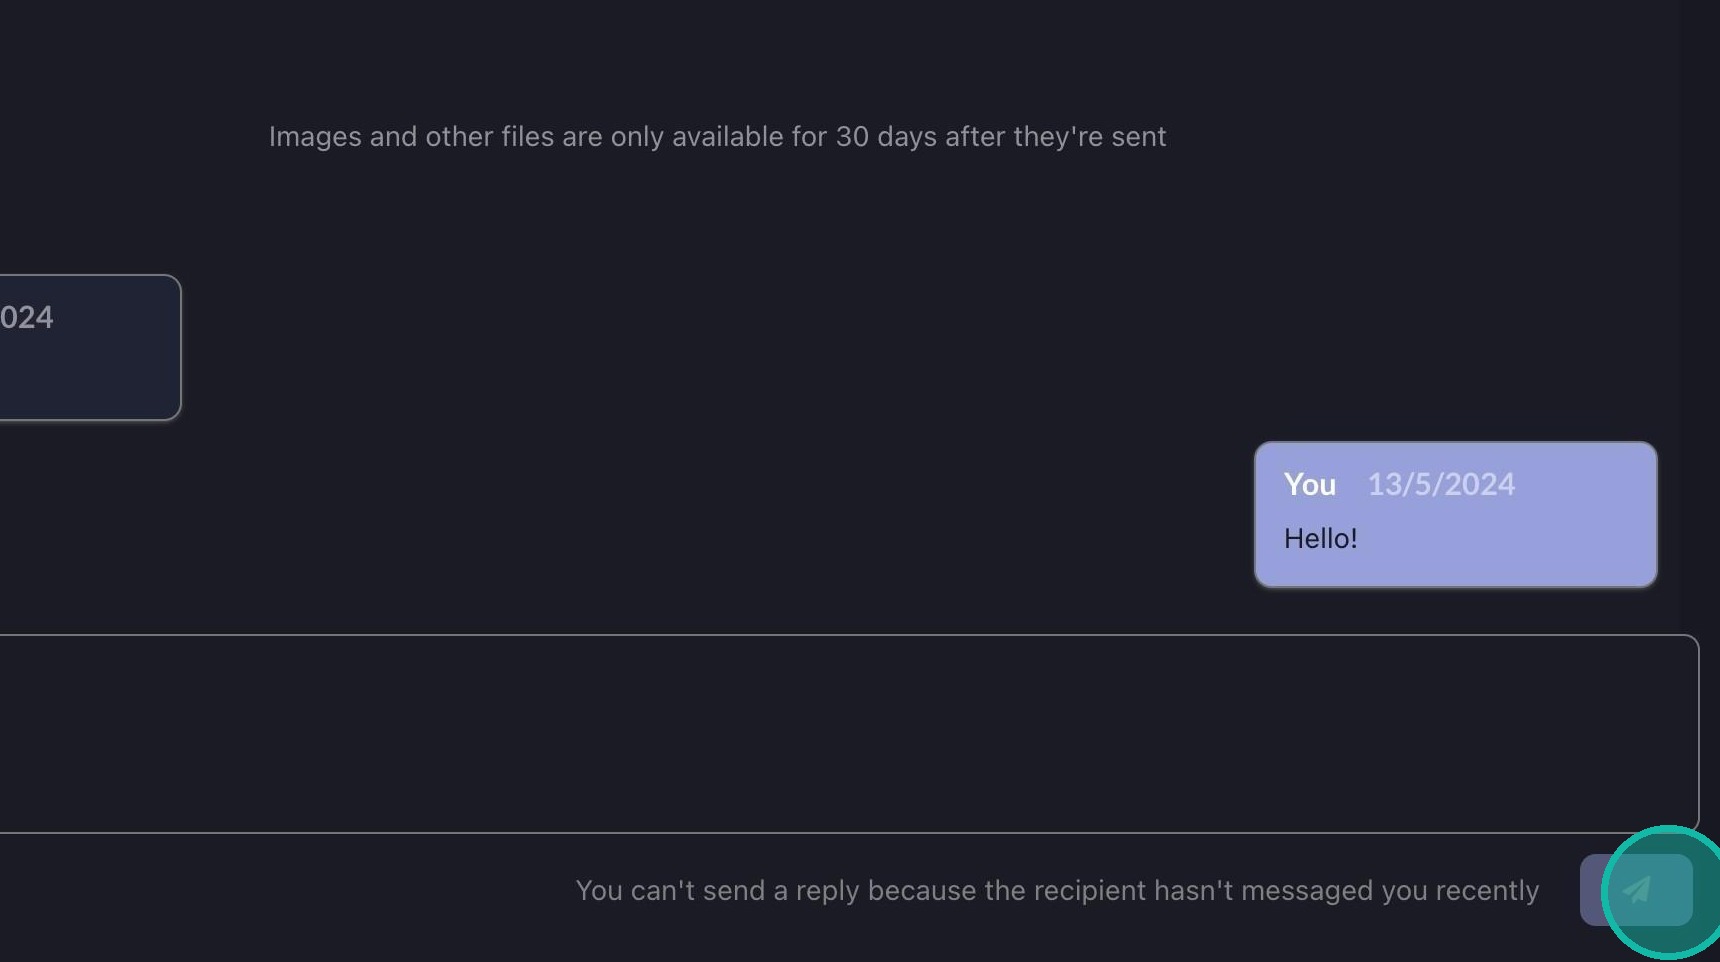The height and width of the screenshot is (962, 1720).
Task: Click the "You" sender name label
Action: (x=1309, y=485)
